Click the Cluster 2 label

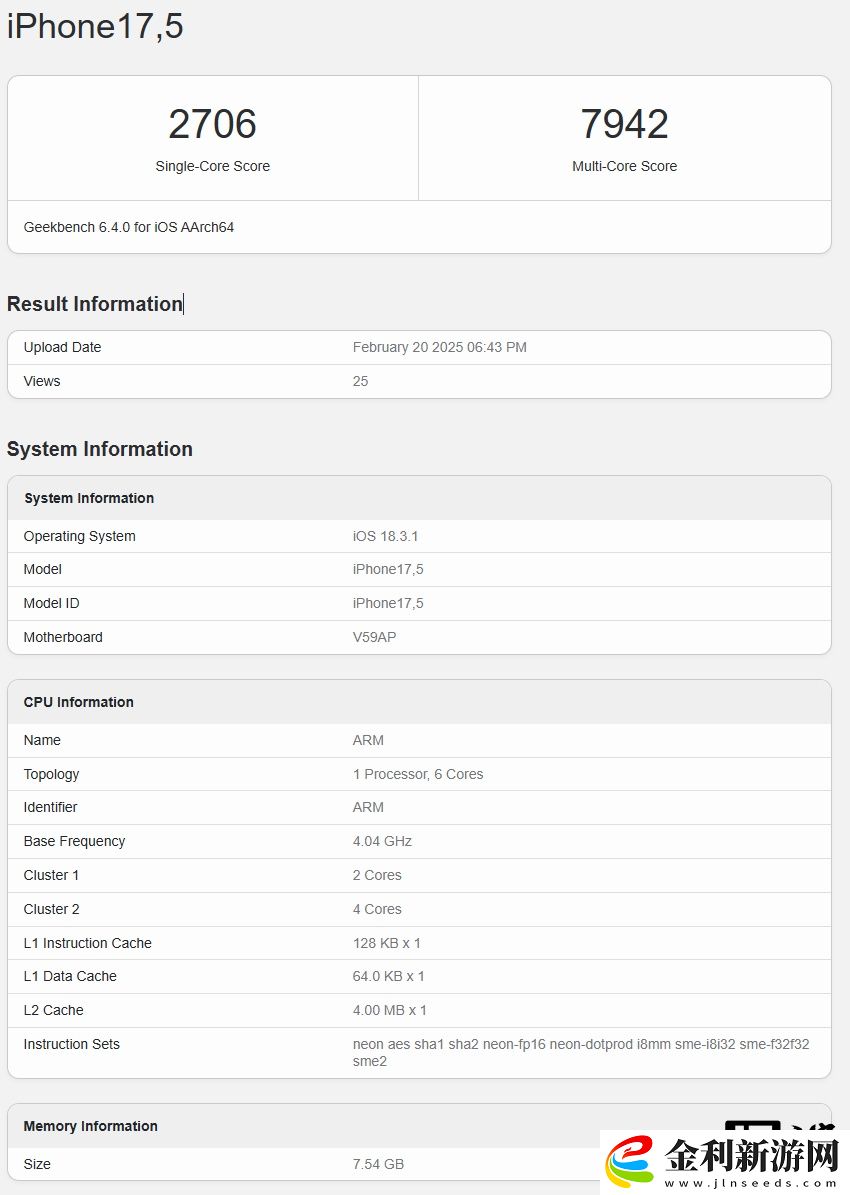pyautogui.click(x=51, y=909)
